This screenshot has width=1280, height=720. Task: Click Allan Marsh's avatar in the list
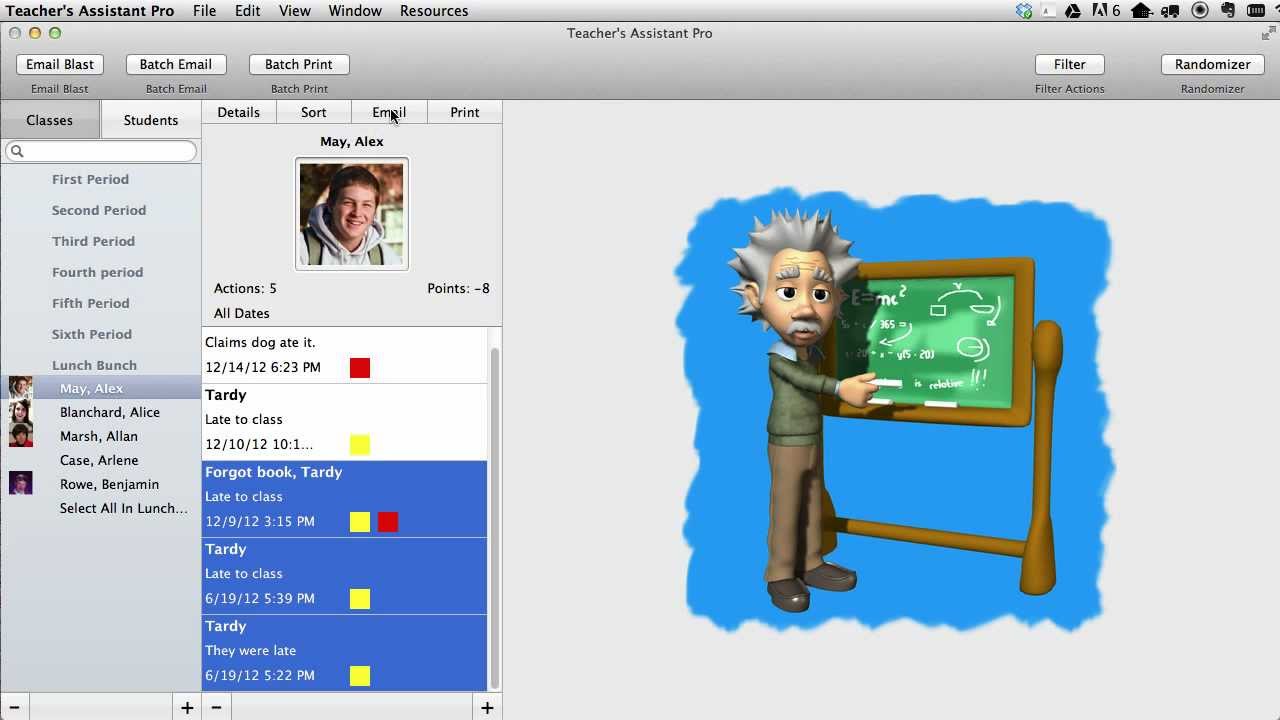21,436
